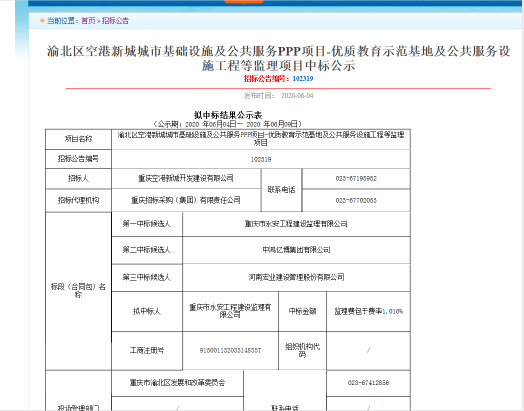Open the 招标公告 breadcrumb link
Image resolution: width=524 pixels, height=411 pixels.
pos(115,21)
